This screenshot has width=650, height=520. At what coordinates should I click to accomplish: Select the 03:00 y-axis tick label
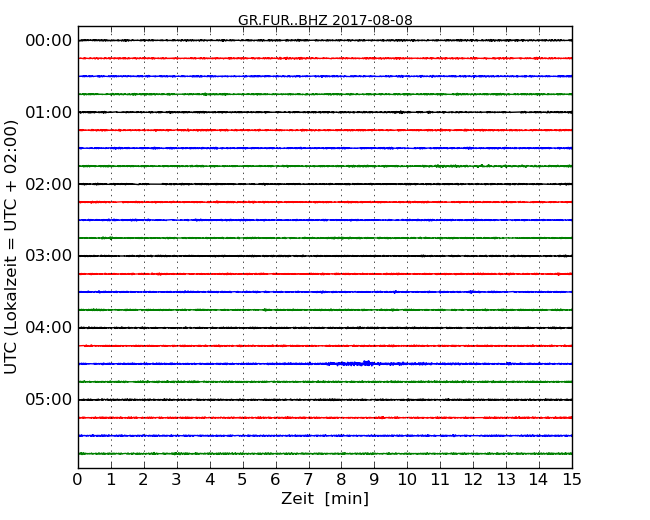(x=49, y=256)
